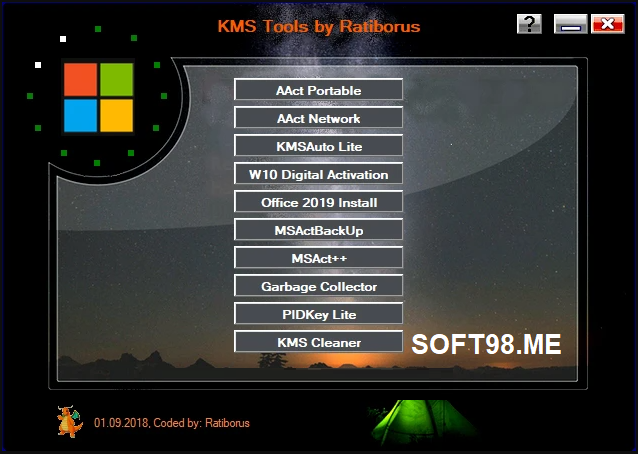Minimize the KMS Tools window
Image resolution: width=638 pixels, height=454 pixels.
tap(571, 24)
